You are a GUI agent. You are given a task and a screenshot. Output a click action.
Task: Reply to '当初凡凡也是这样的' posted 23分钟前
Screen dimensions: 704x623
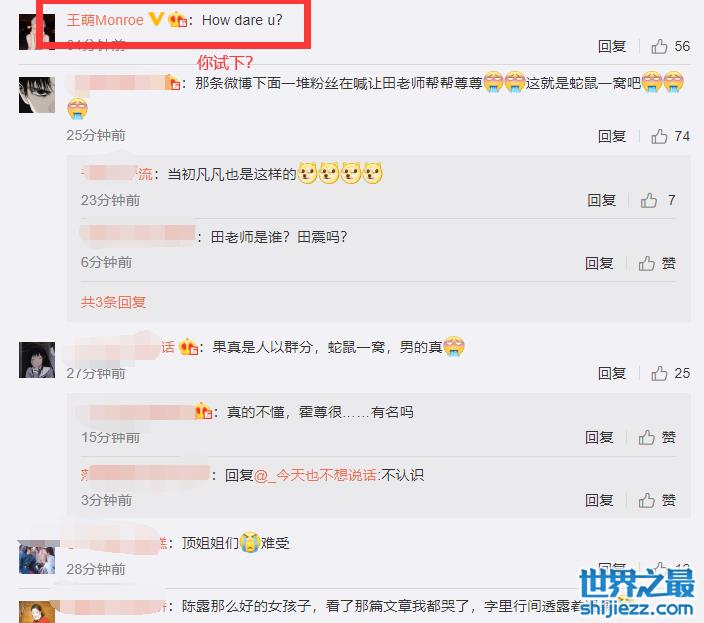click(x=602, y=200)
